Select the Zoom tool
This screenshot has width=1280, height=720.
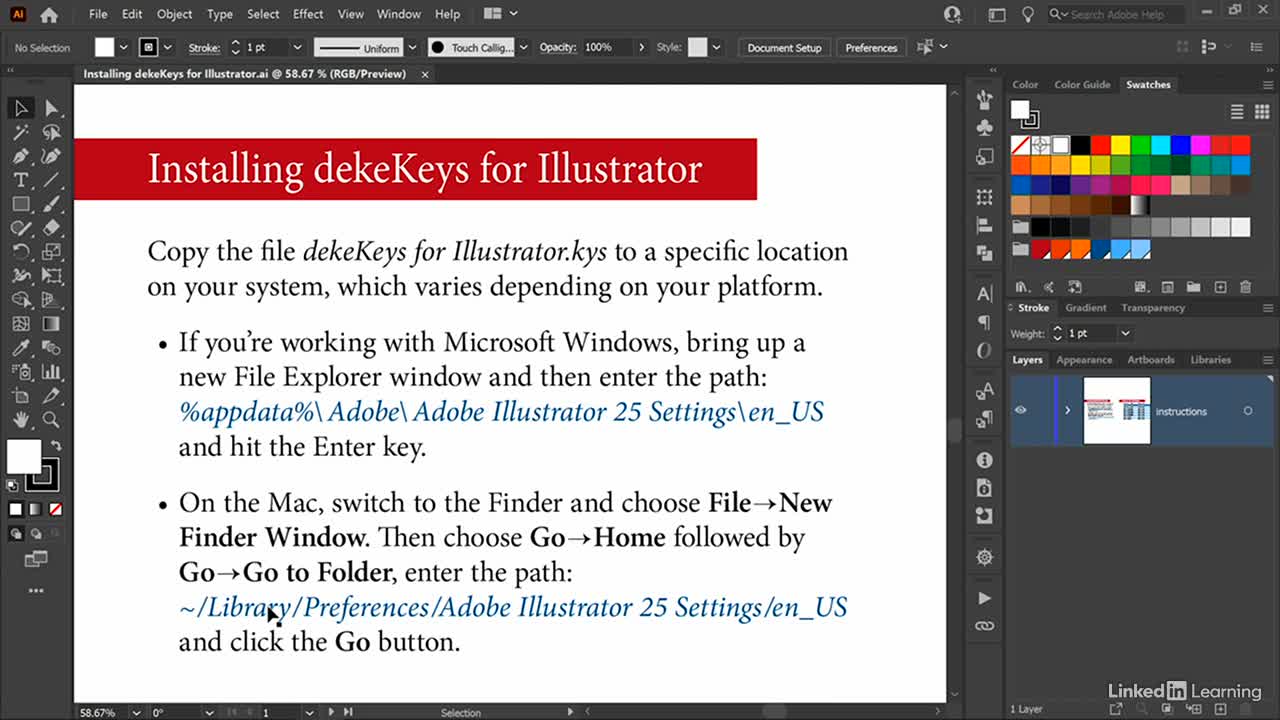click(51, 420)
